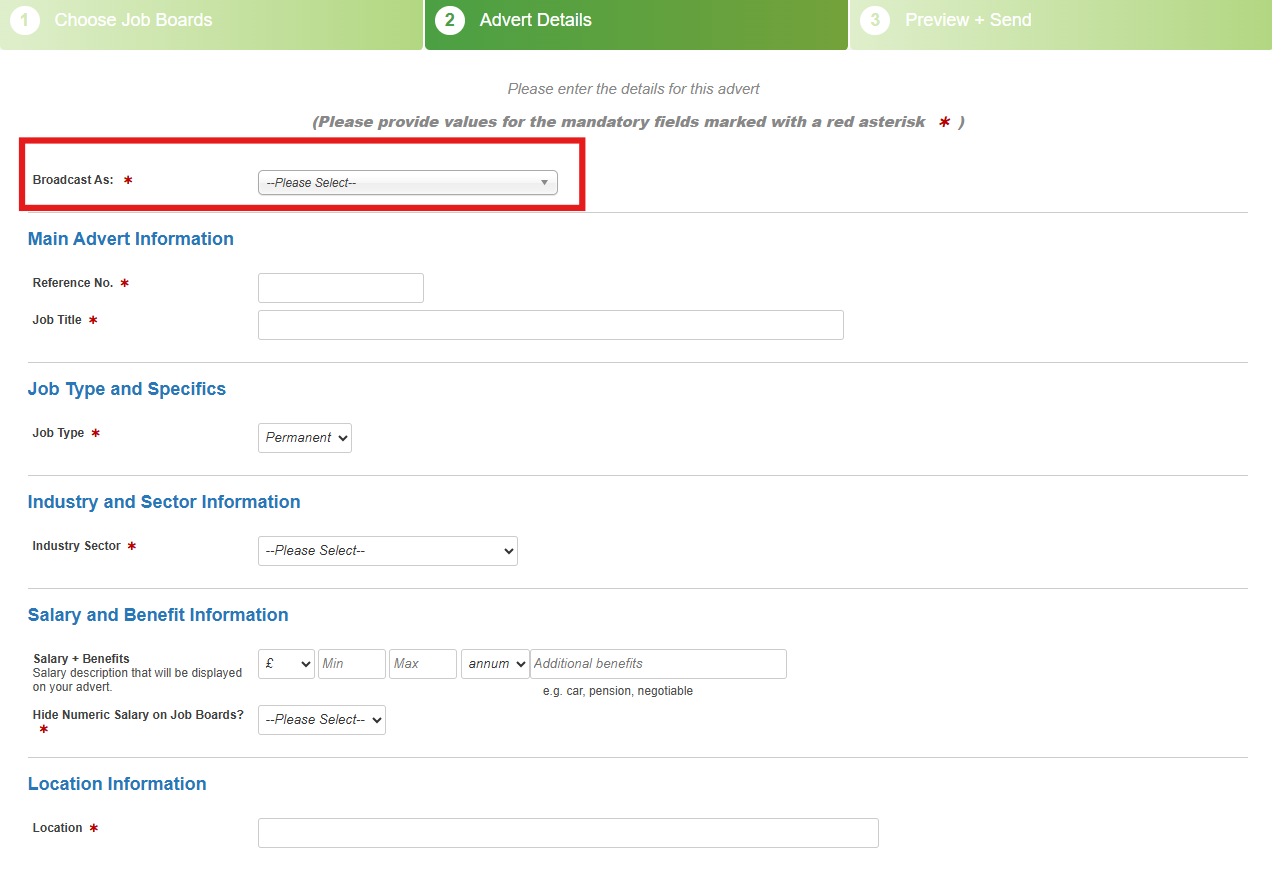Screen dimensions: 1272x870
Task: Focus the Job Title text box
Action: click(x=551, y=325)
